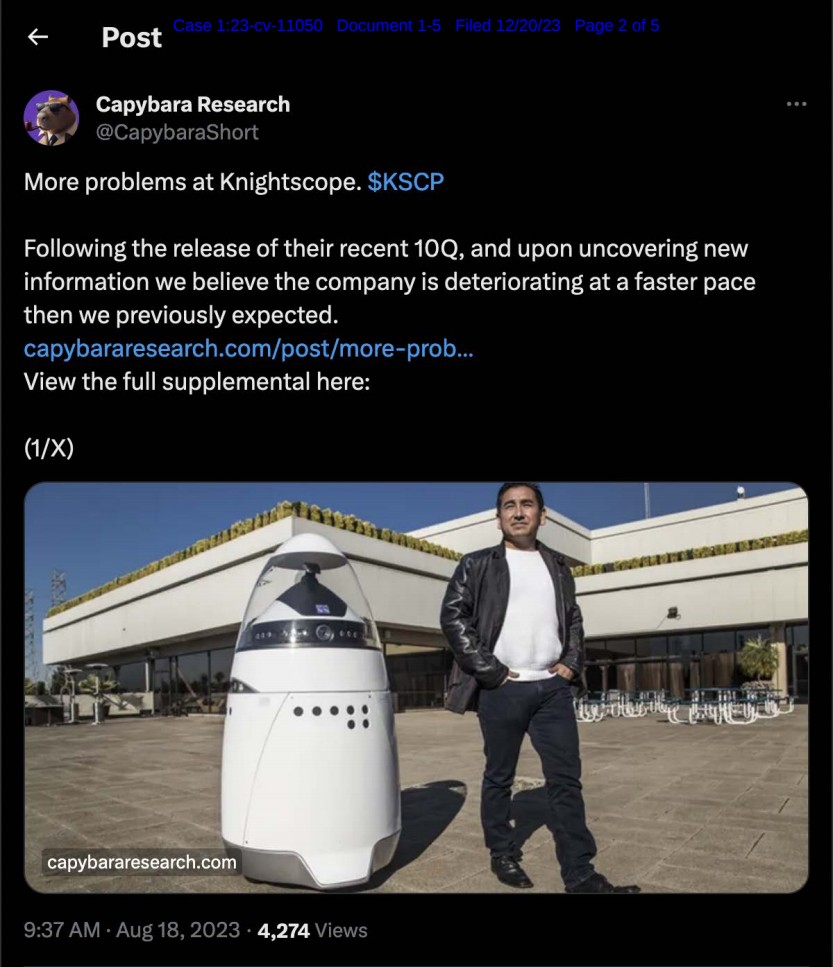Viewport: 833px width, 967px height.
Task: Open the capybararesearch.com/post/more-prob... link
Action: 248,348
